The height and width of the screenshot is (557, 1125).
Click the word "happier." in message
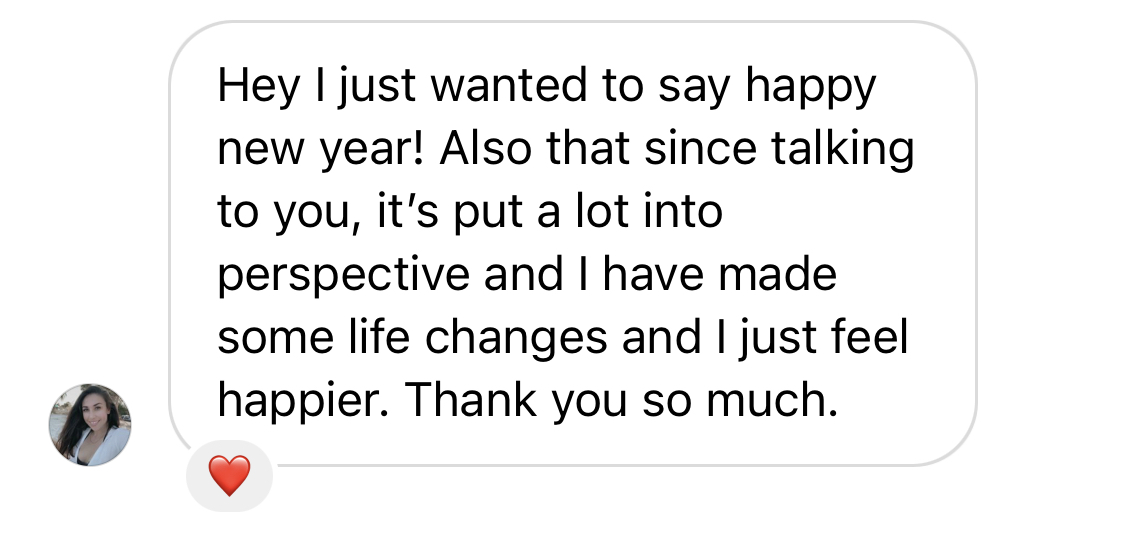302,401
